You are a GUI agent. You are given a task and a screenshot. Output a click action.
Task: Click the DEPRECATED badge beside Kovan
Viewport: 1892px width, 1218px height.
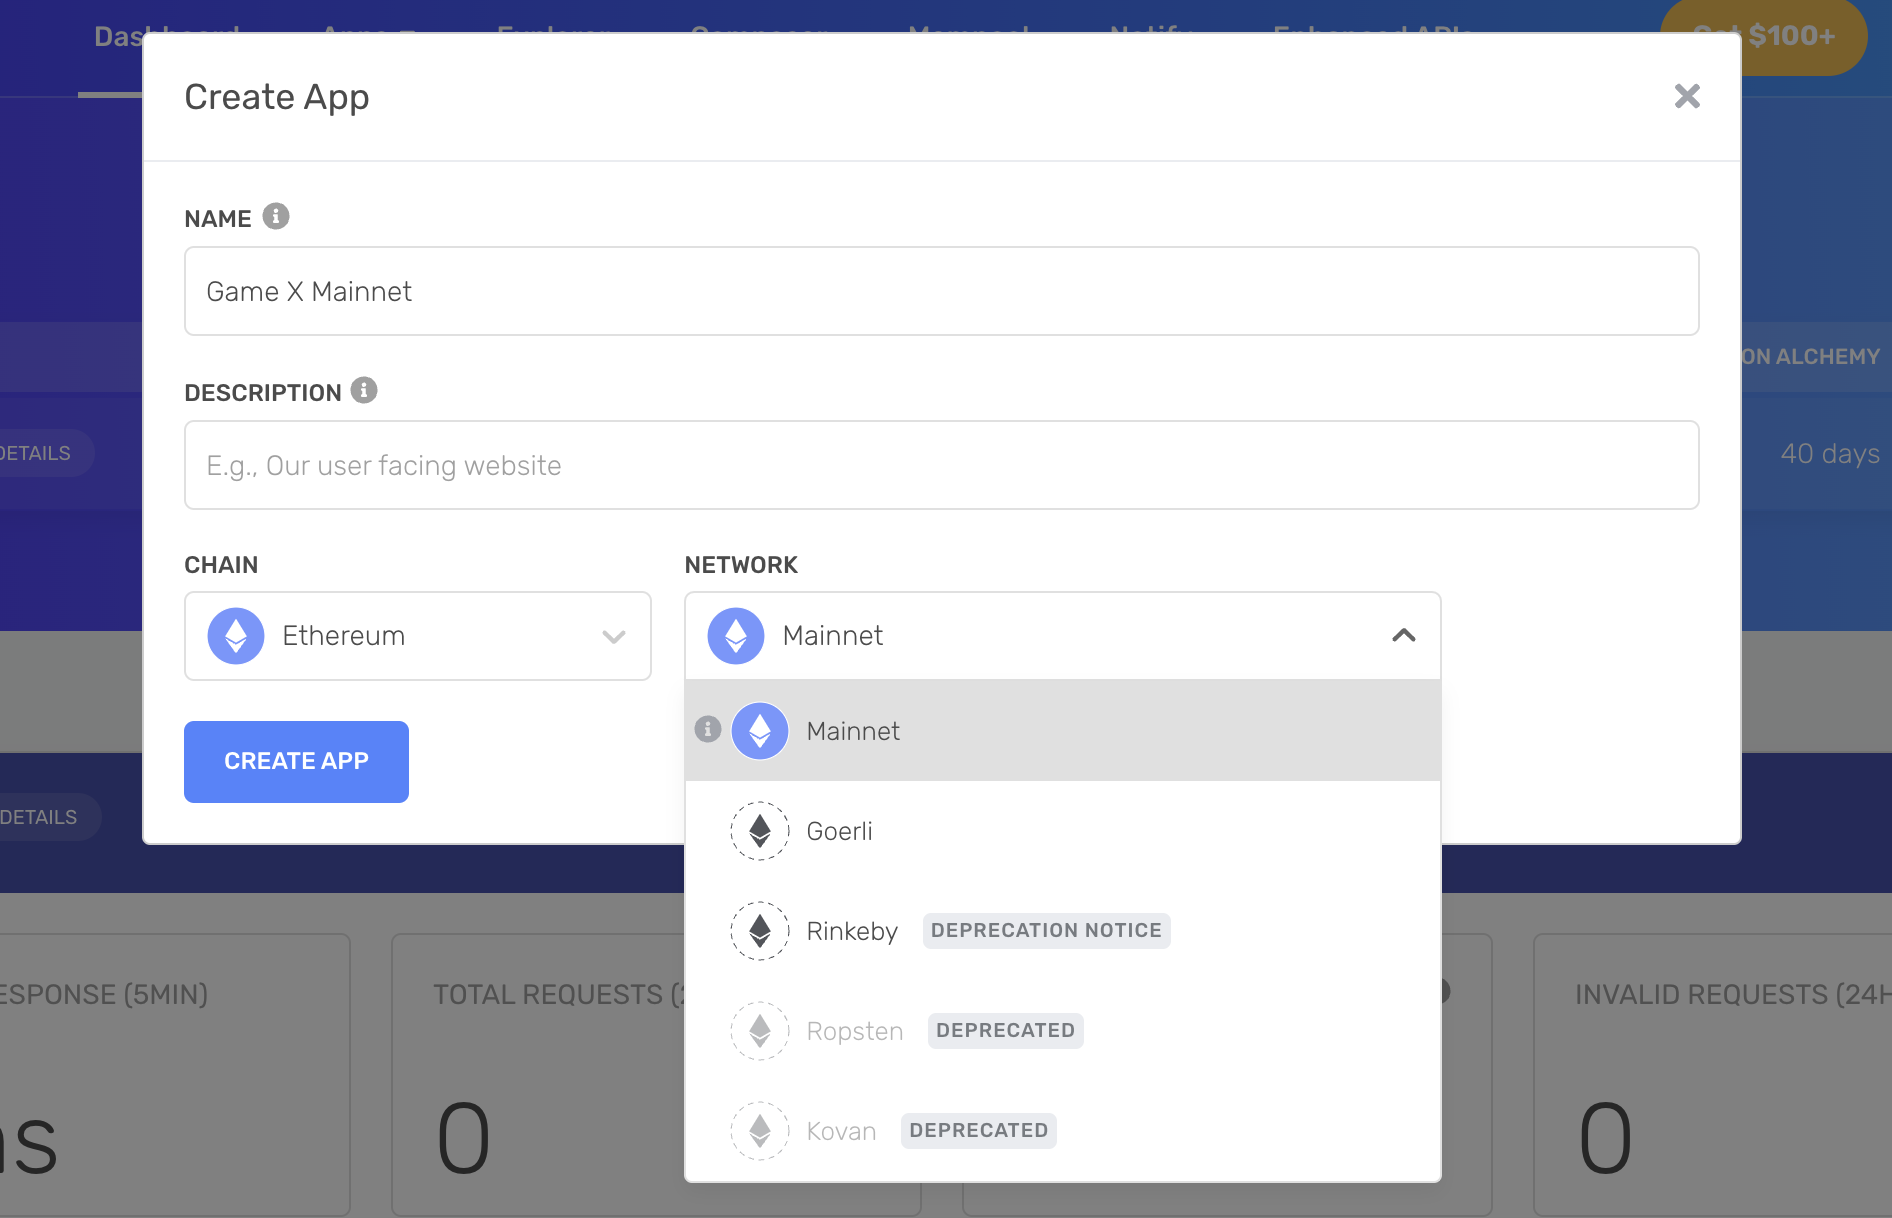(x=978, y=1131)
